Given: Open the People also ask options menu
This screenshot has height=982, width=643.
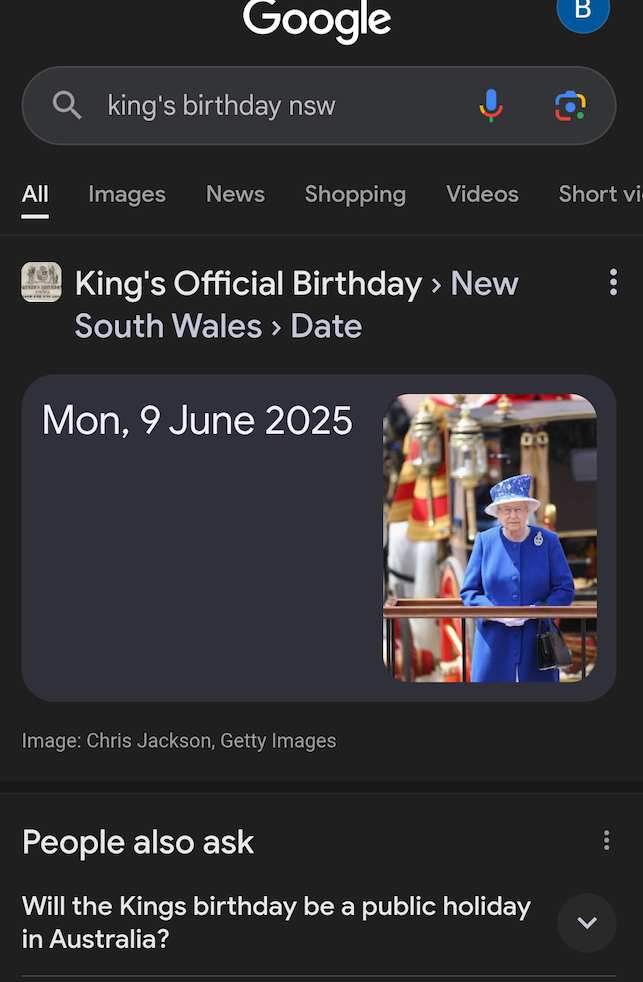Looking at the screenshot, I should 606,841.
